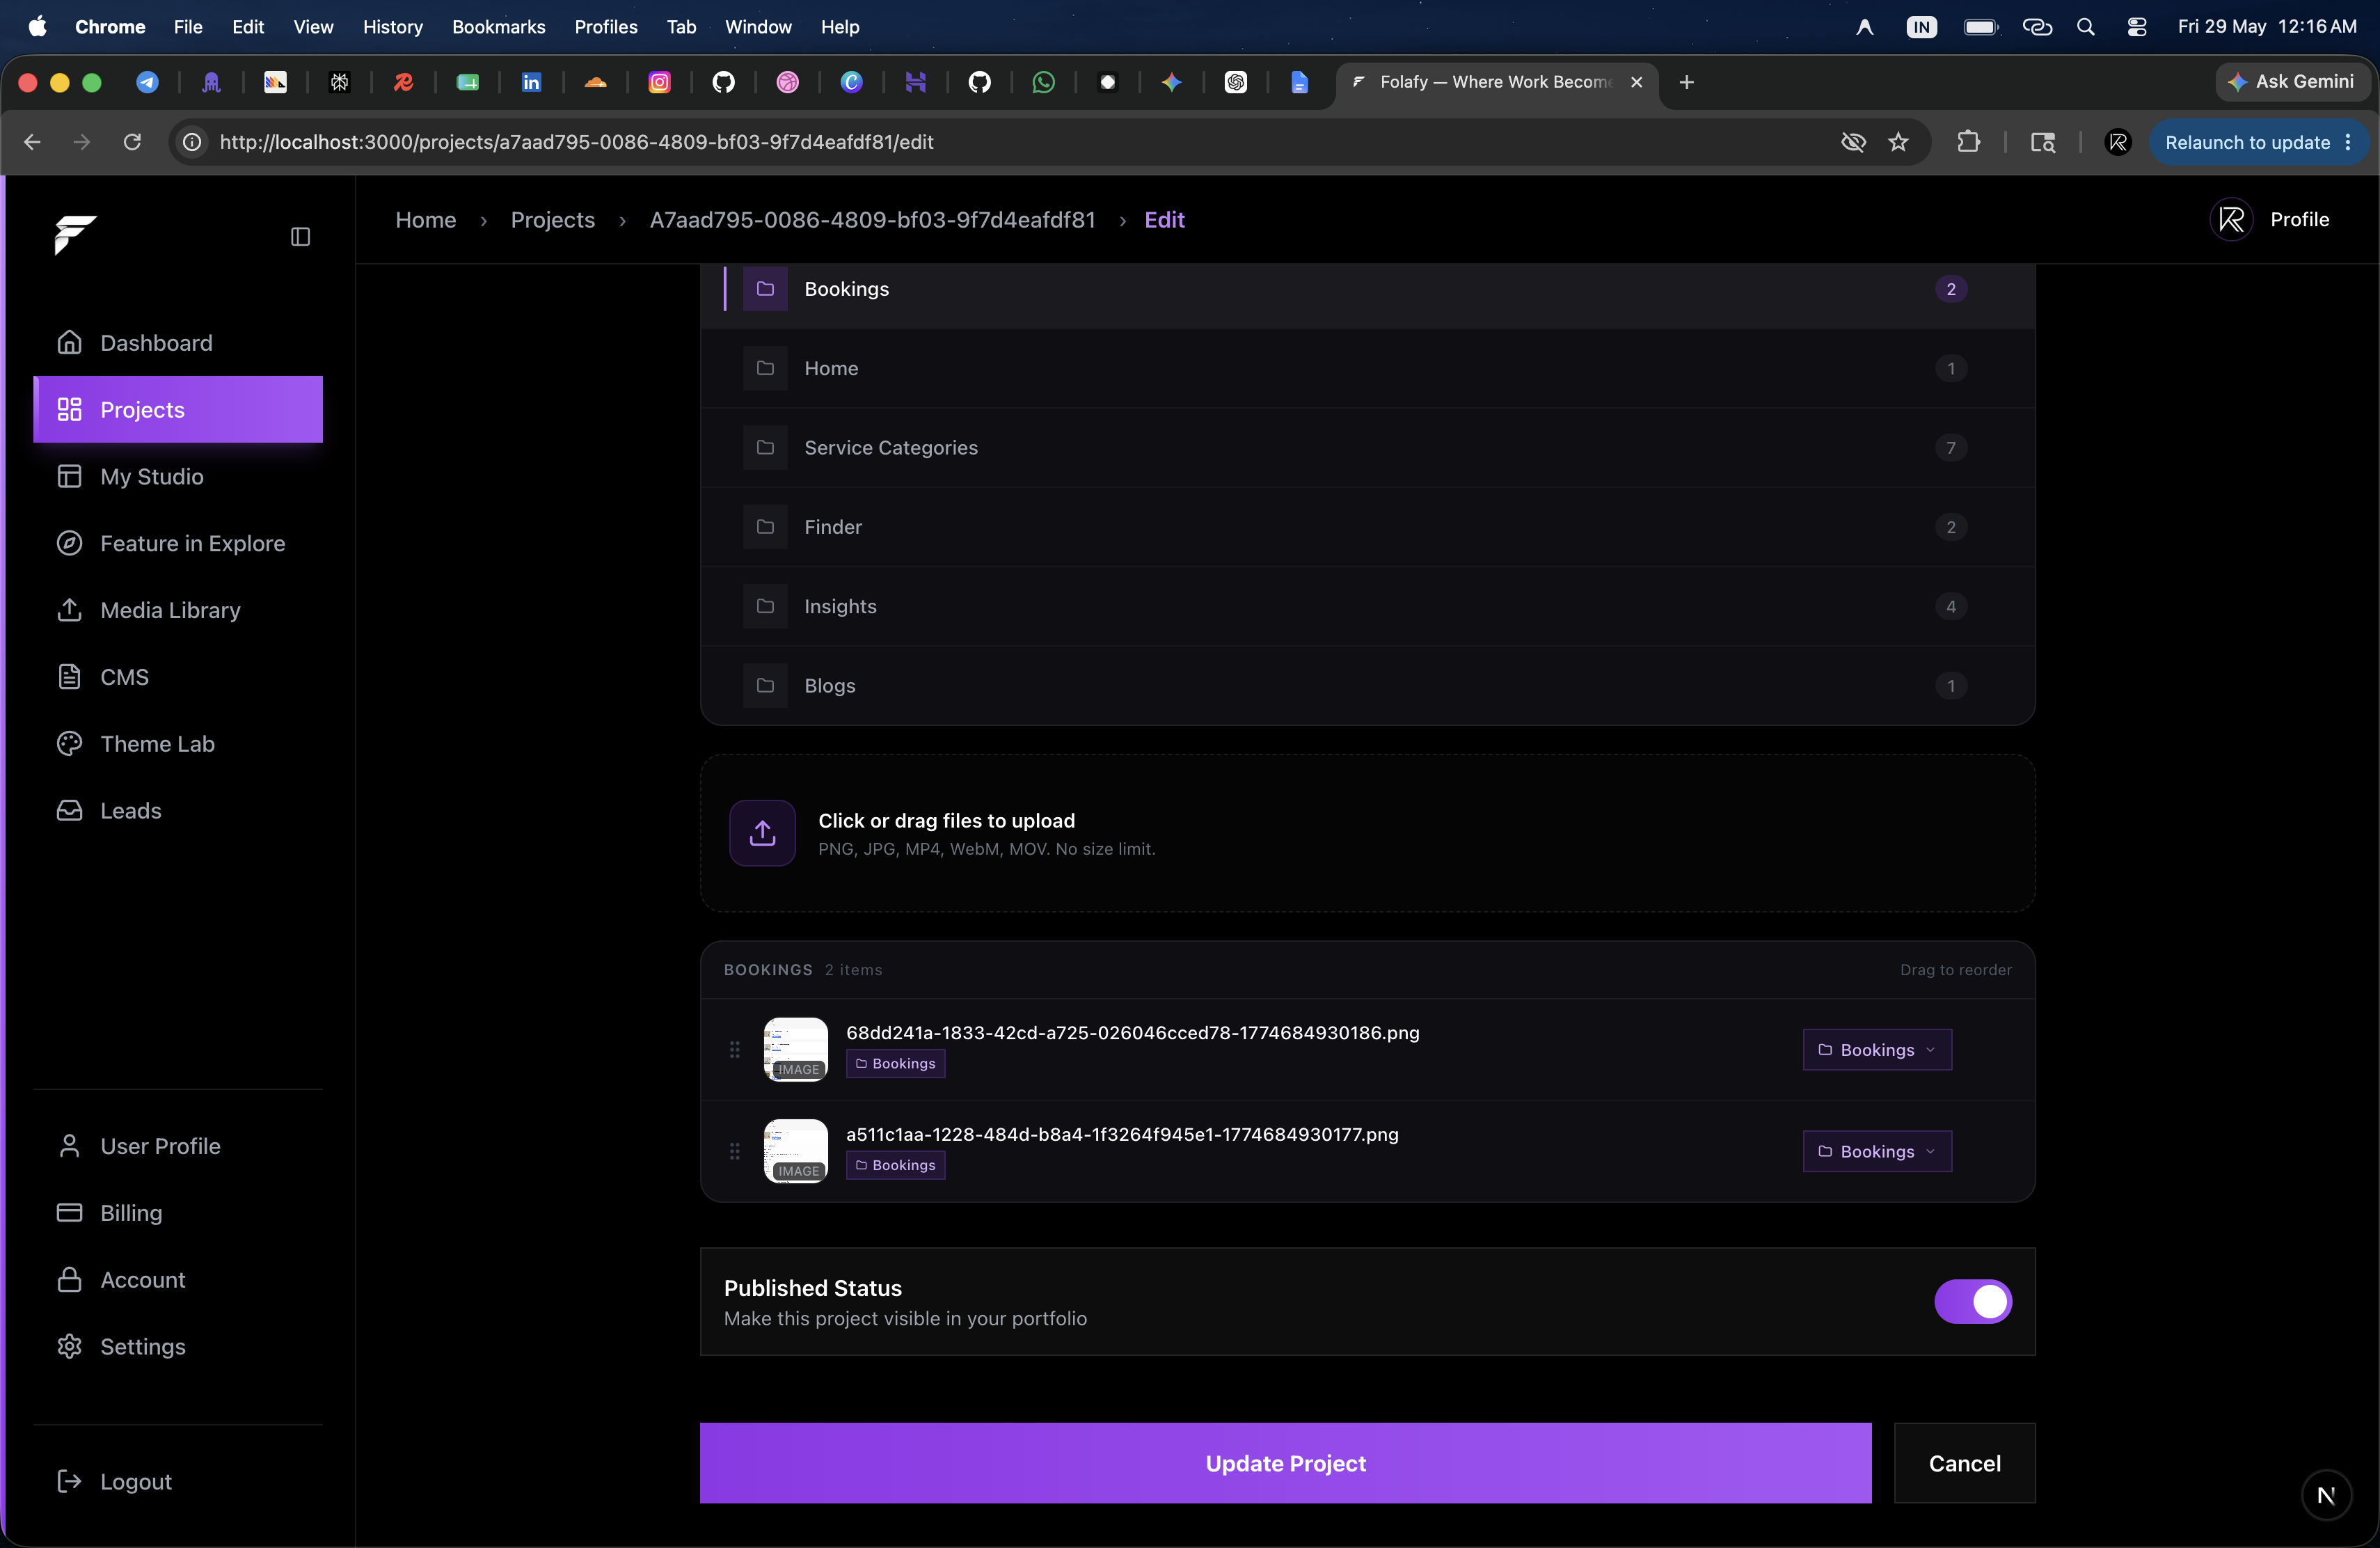
Task: Open CMS from sidebar
Action: pos(178,677)
